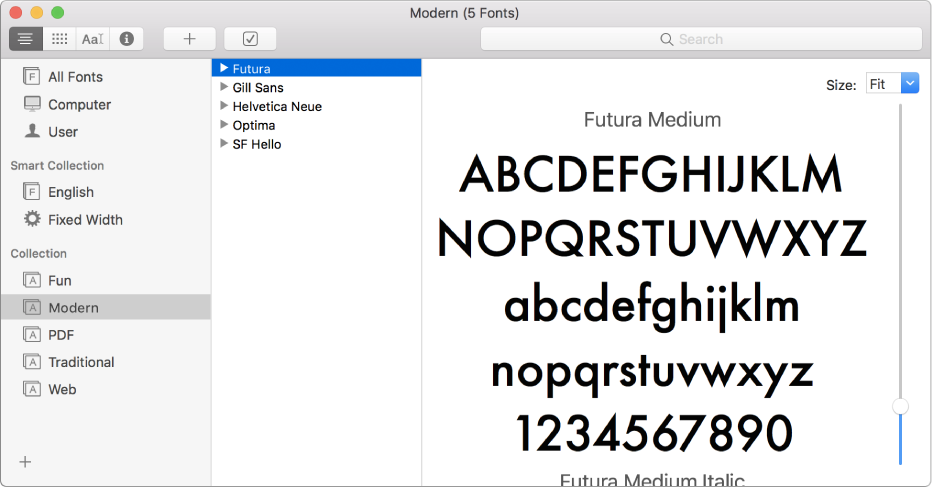Click the Futura Medium preview heading
The image size is (934, 487).
[x=652, y=120]
